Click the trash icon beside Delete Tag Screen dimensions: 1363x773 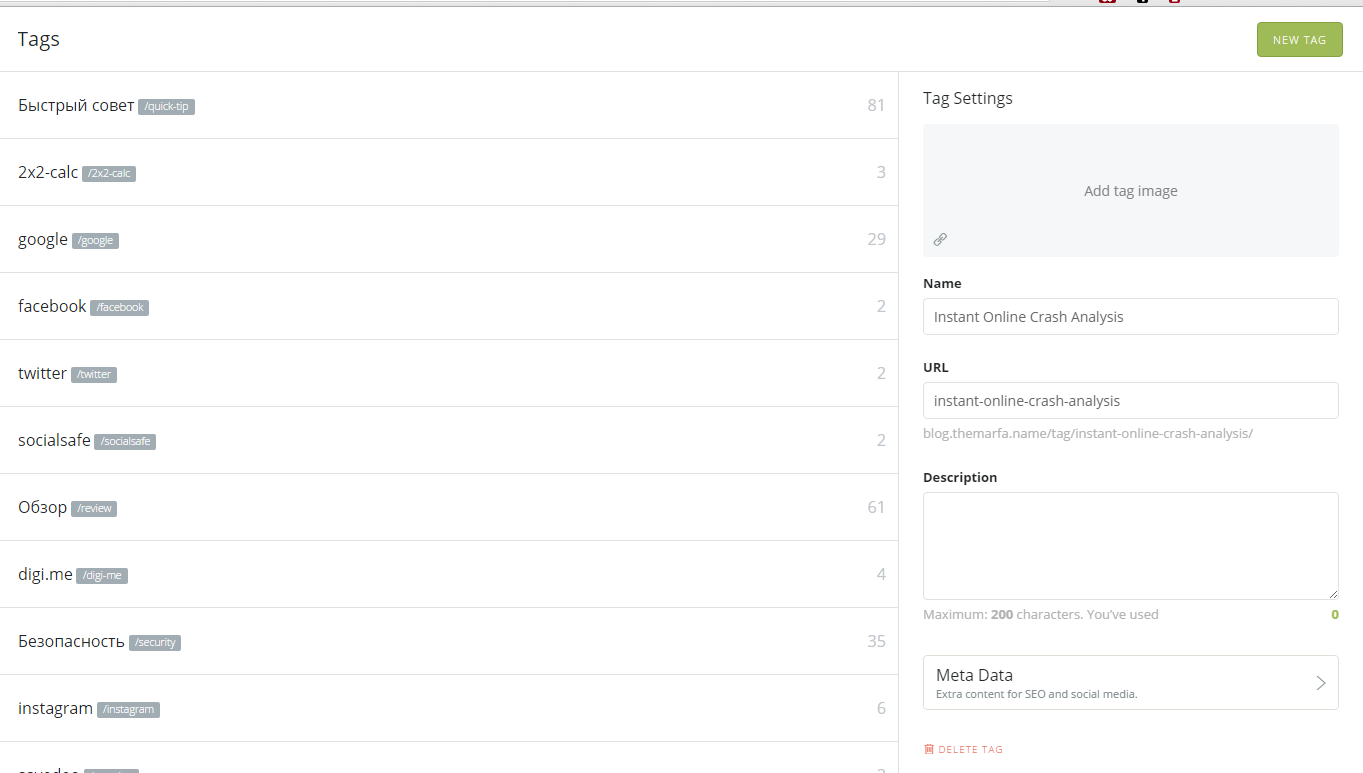[x=929, y=749]
